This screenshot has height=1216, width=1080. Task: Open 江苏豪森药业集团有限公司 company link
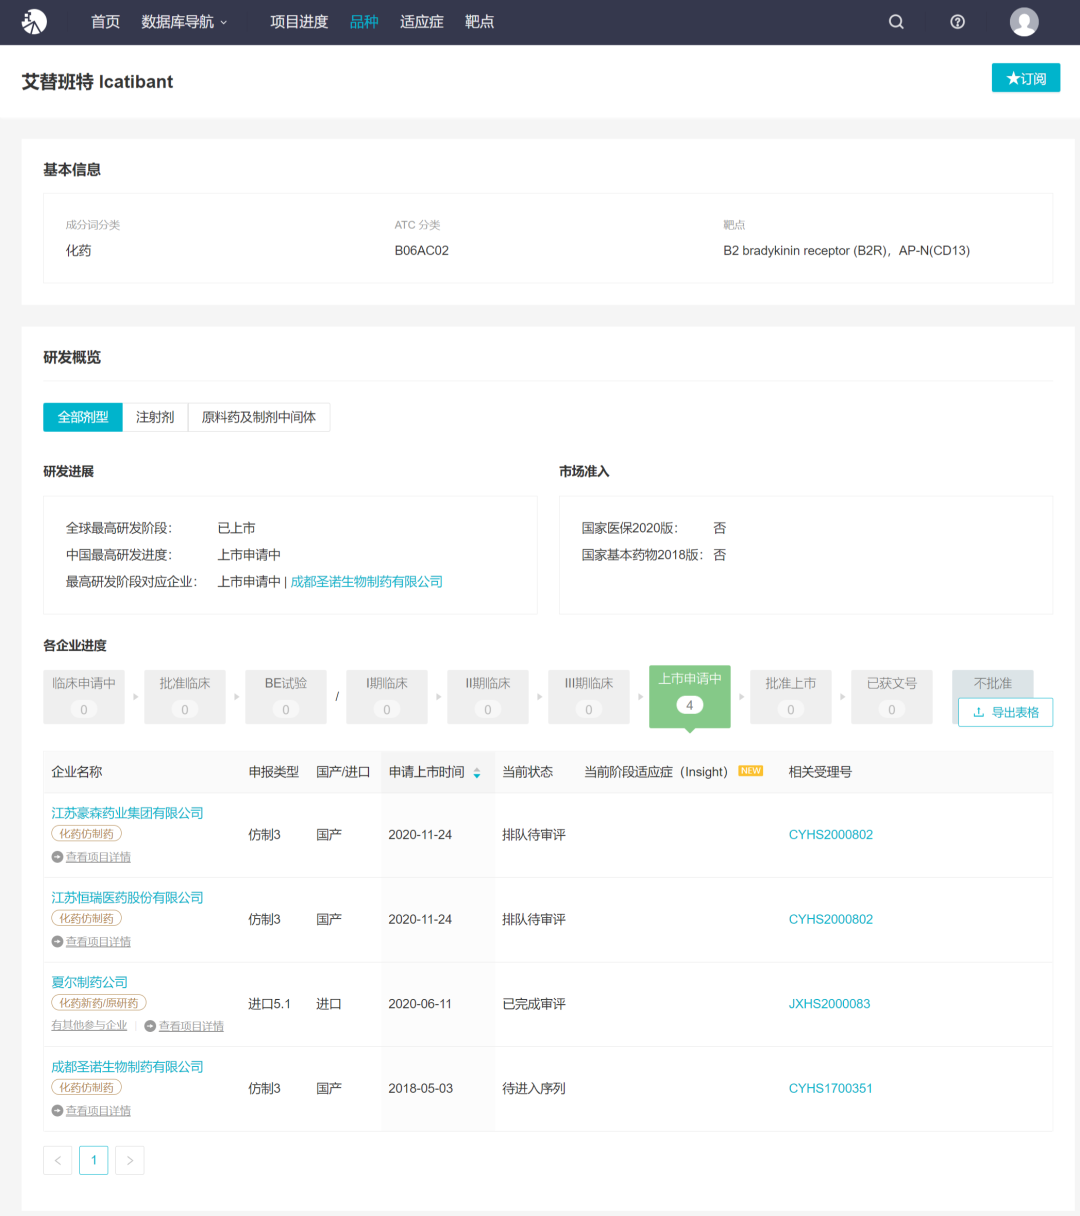tap(127, 813)
